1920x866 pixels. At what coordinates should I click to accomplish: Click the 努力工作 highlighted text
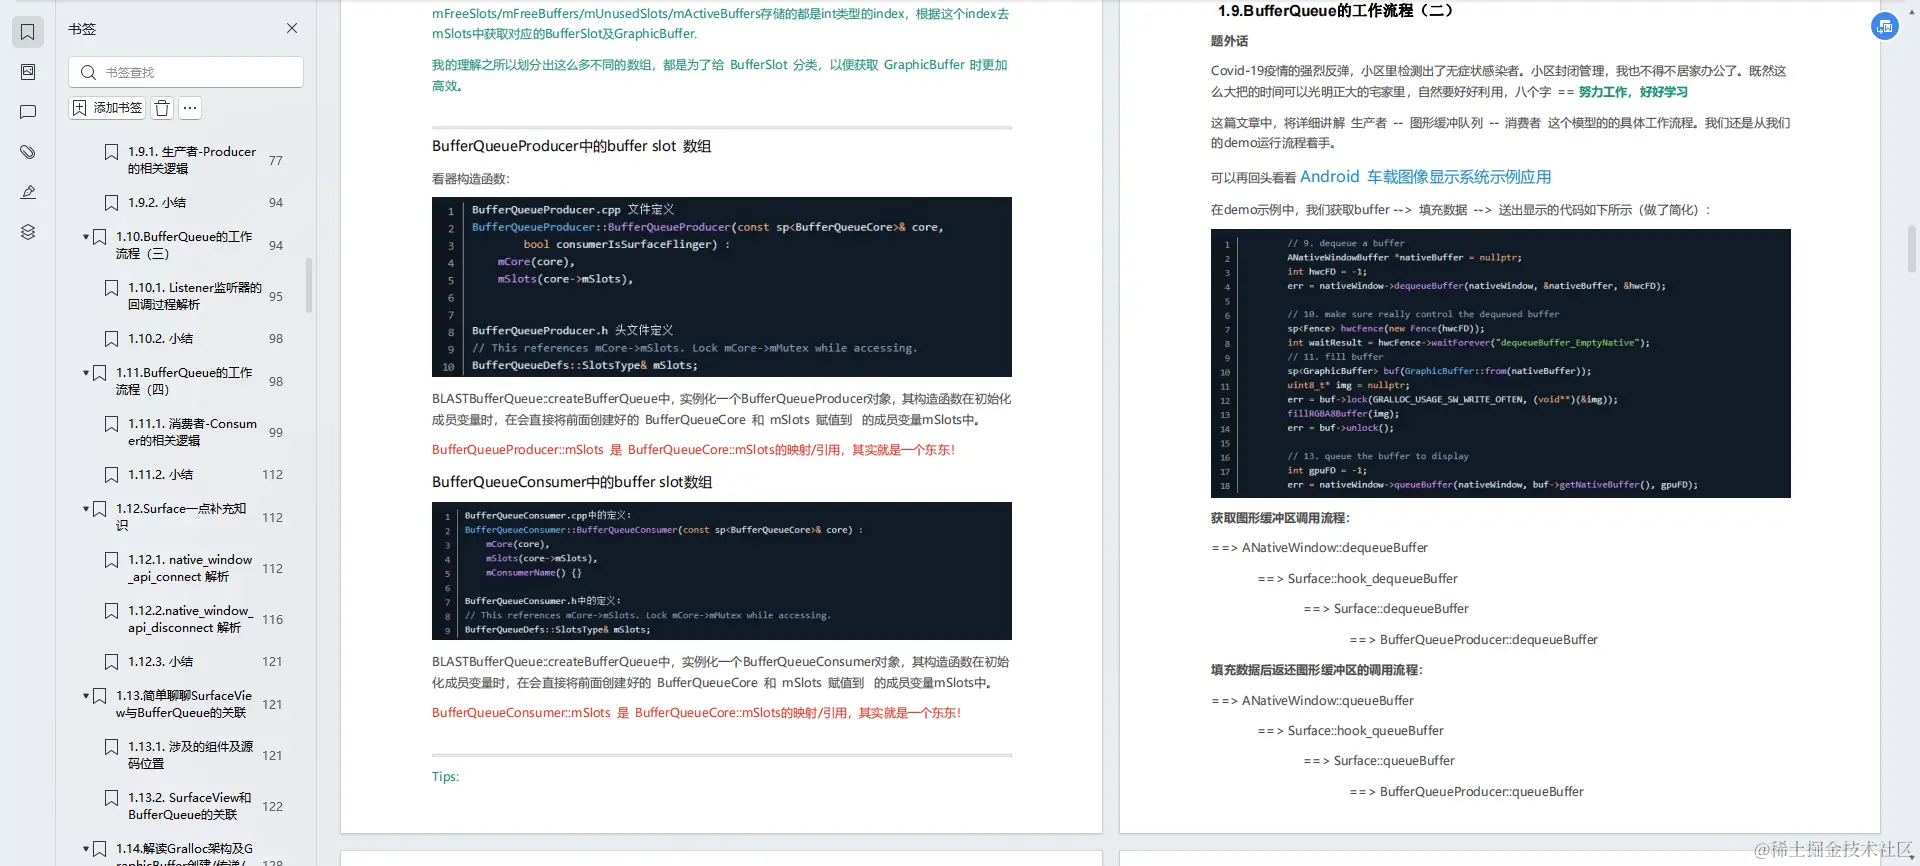(x=1603, y=92)
